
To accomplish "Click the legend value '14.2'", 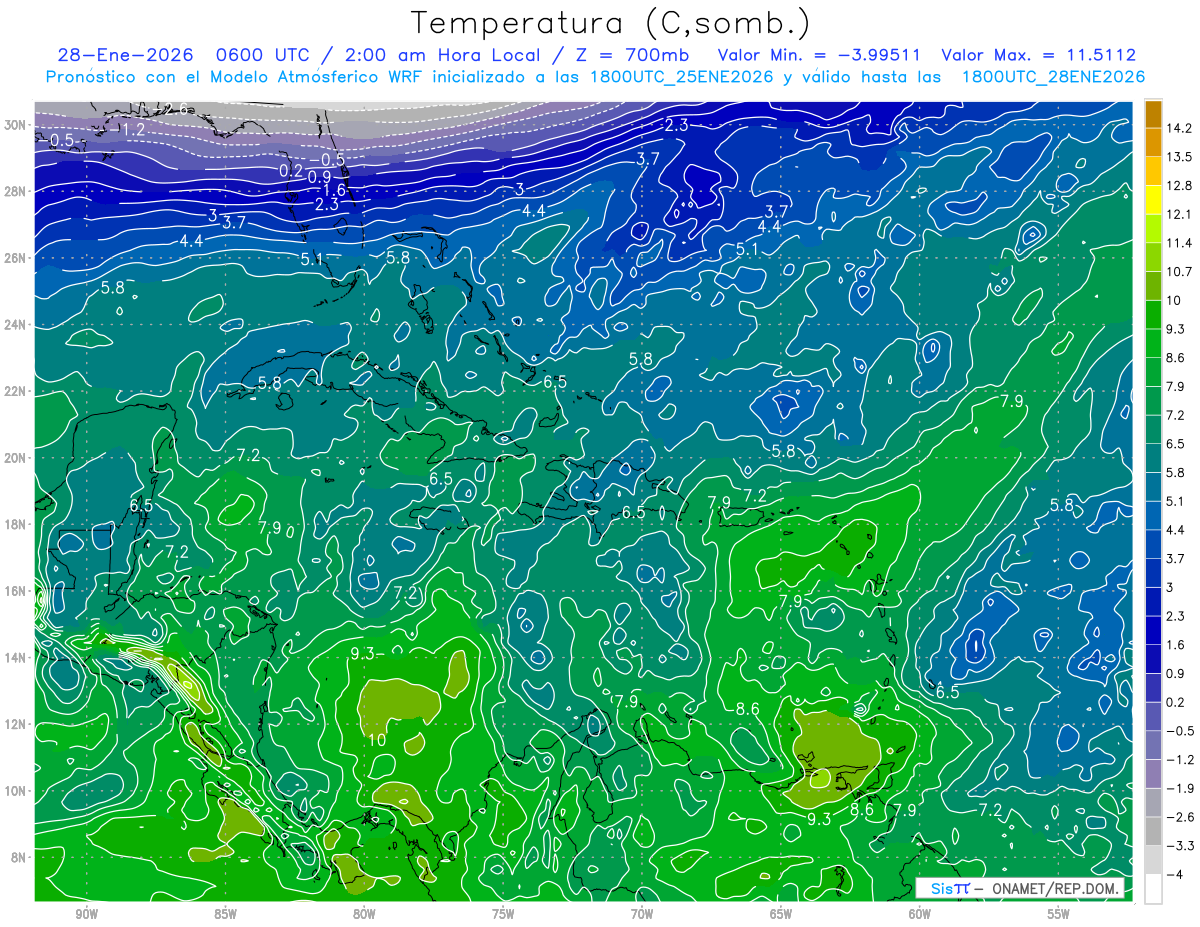I will 1179,128.
